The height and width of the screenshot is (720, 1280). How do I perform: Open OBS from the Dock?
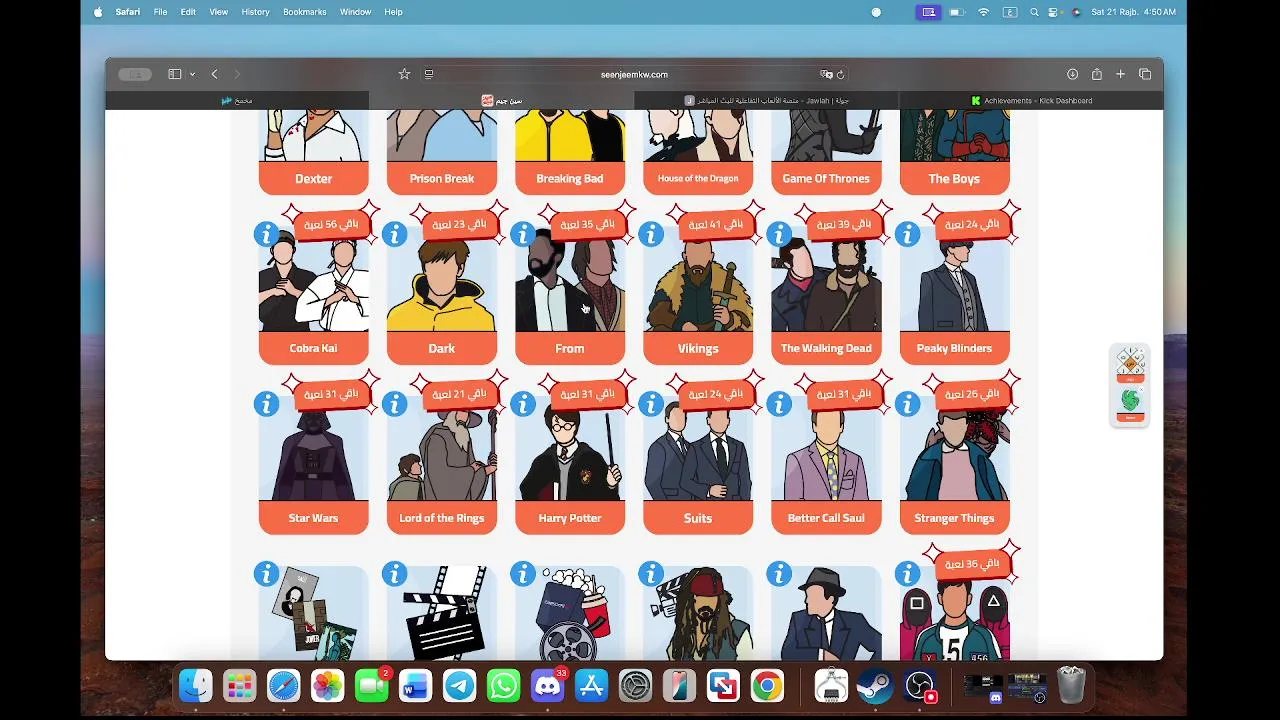point(919,685)
